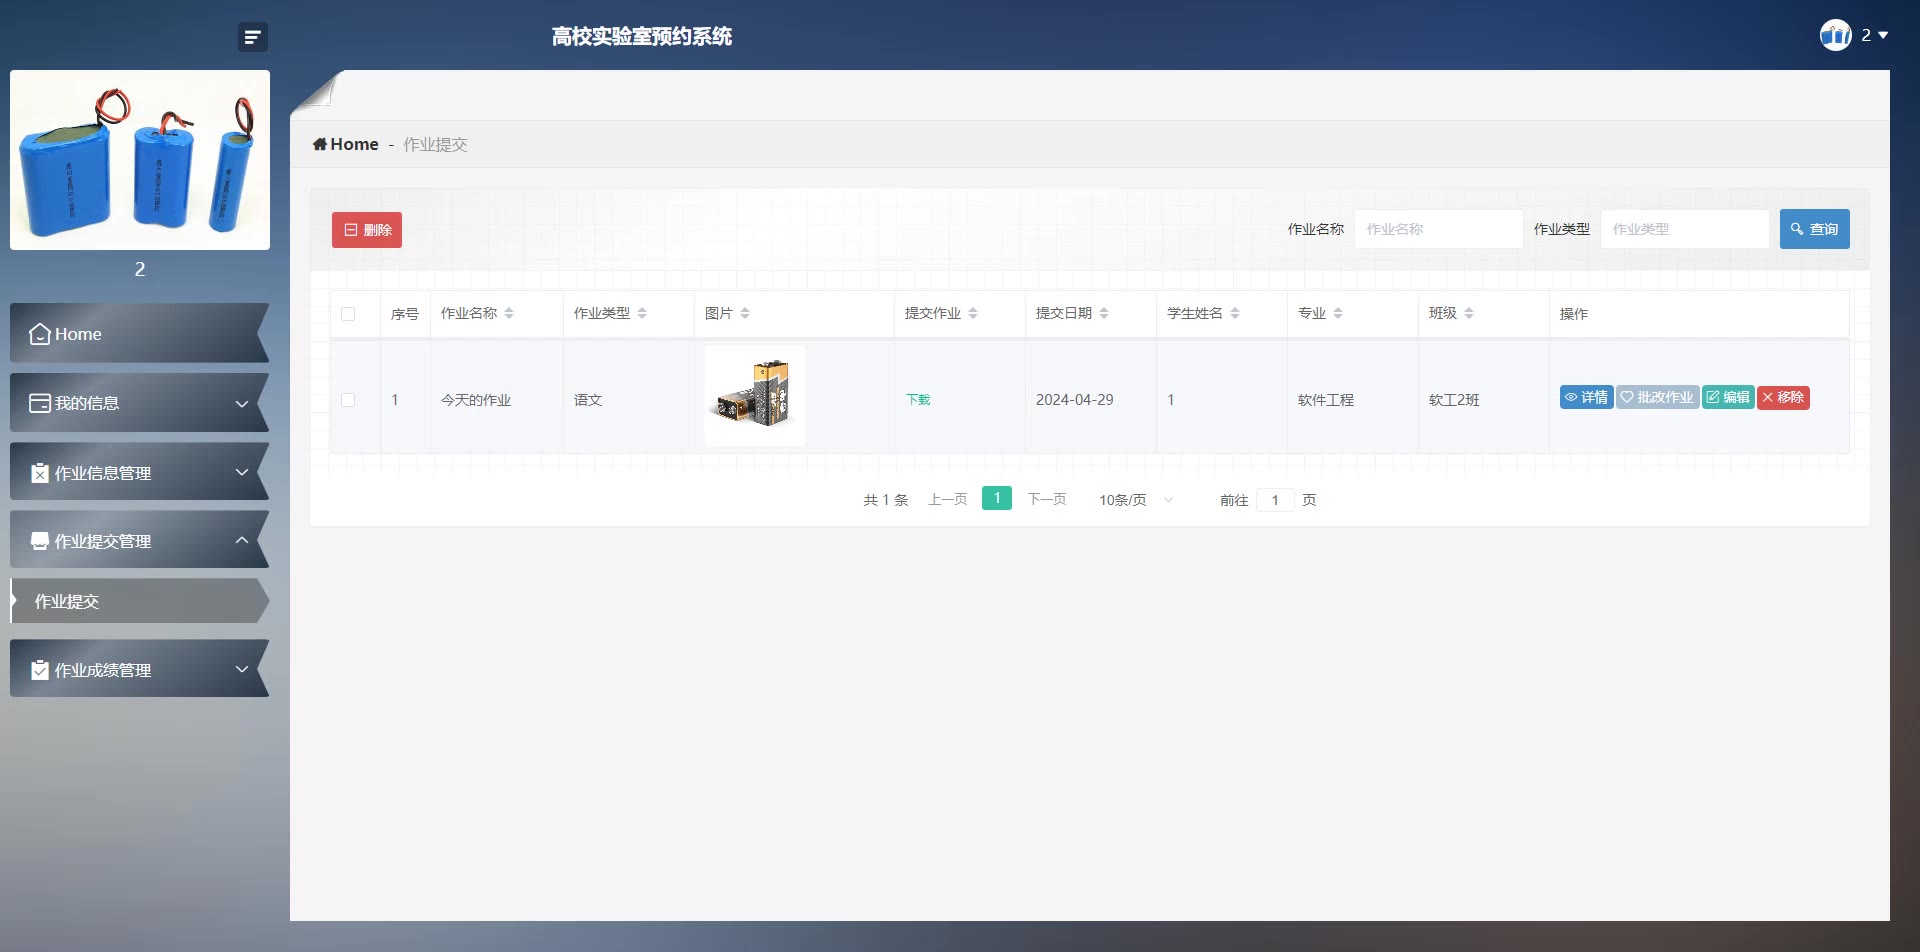
Task: Click the 作业成绩管理 checklist icon
Action: point(40,670)
